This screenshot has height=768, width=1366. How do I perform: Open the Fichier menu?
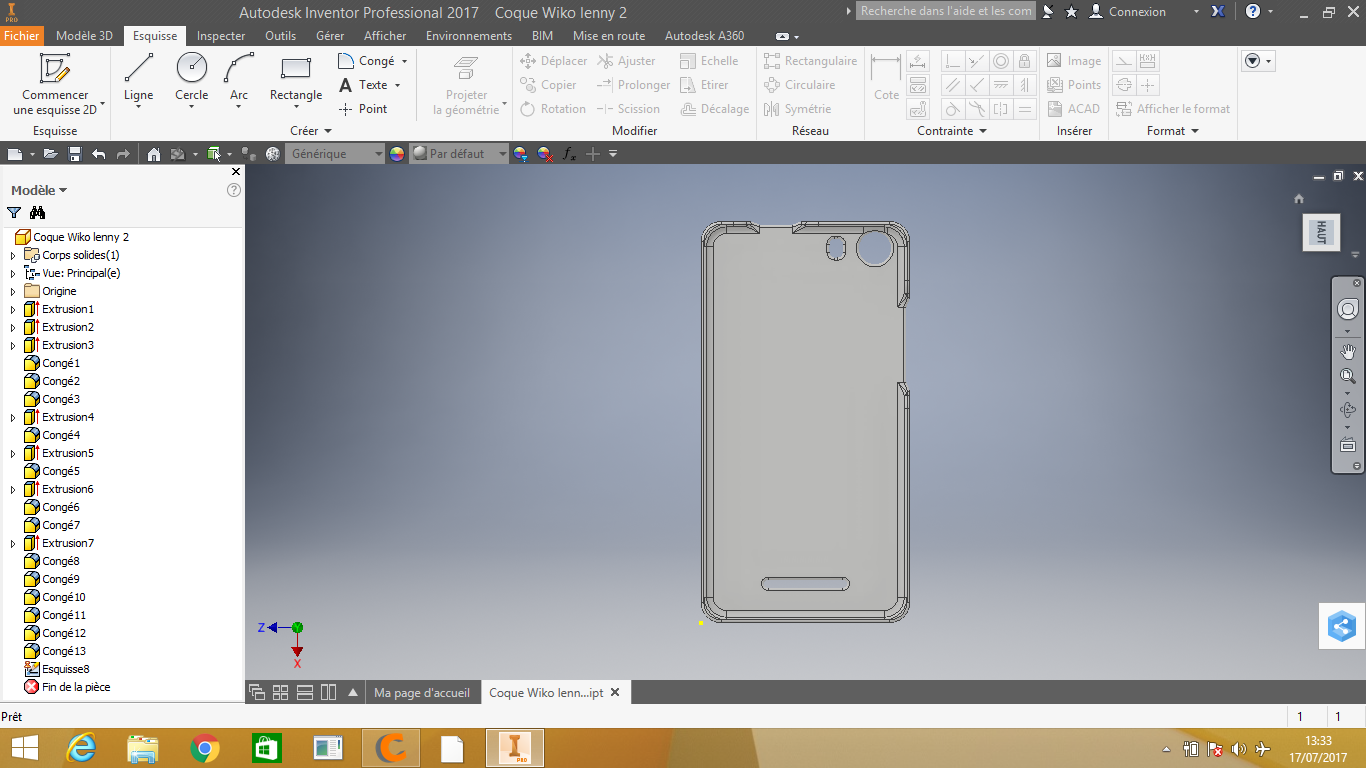pos(21,35)
